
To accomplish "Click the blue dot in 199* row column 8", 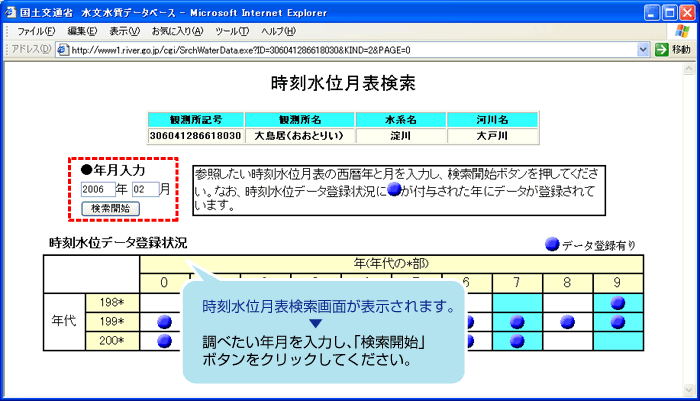I will click(x=567, y=321).
